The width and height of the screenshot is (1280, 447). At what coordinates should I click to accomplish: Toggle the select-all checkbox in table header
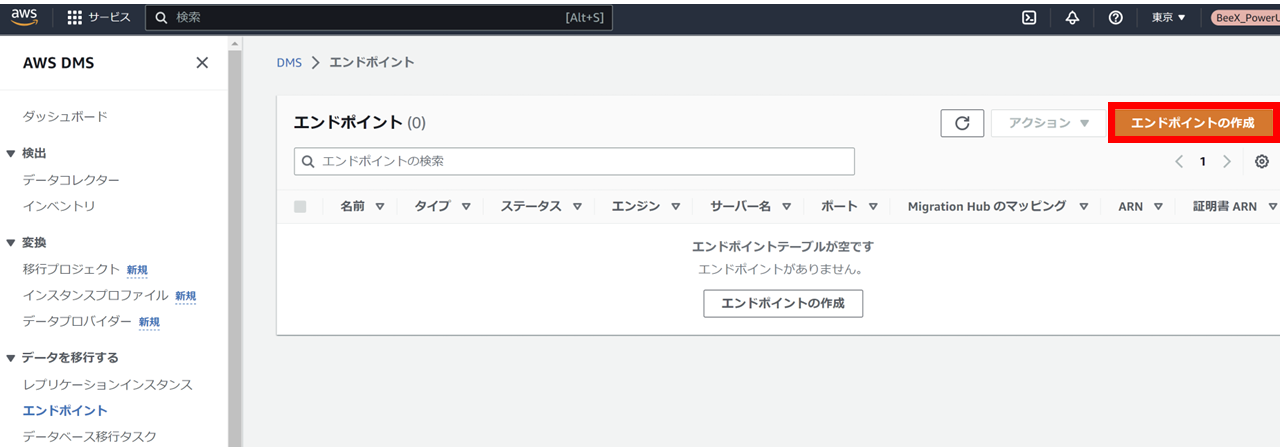[x=300, y=207]
